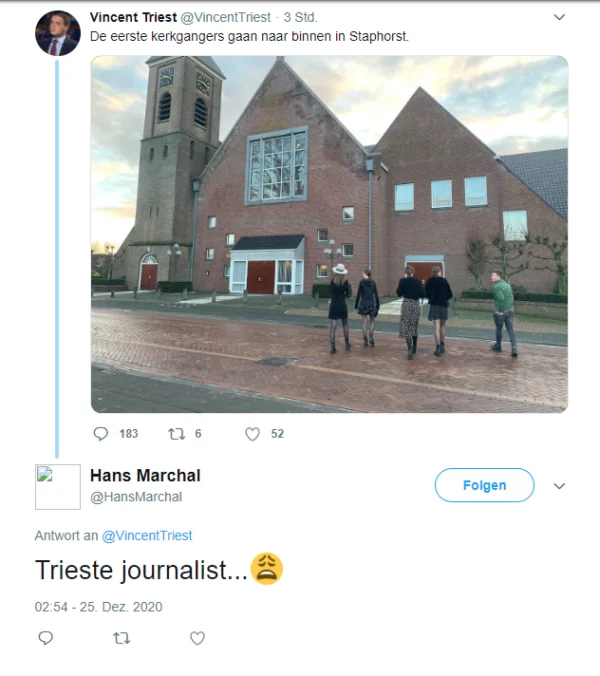Like Hans Marchal's reply
This screenshot has height=676, width=600.
(x=197, y=638)
